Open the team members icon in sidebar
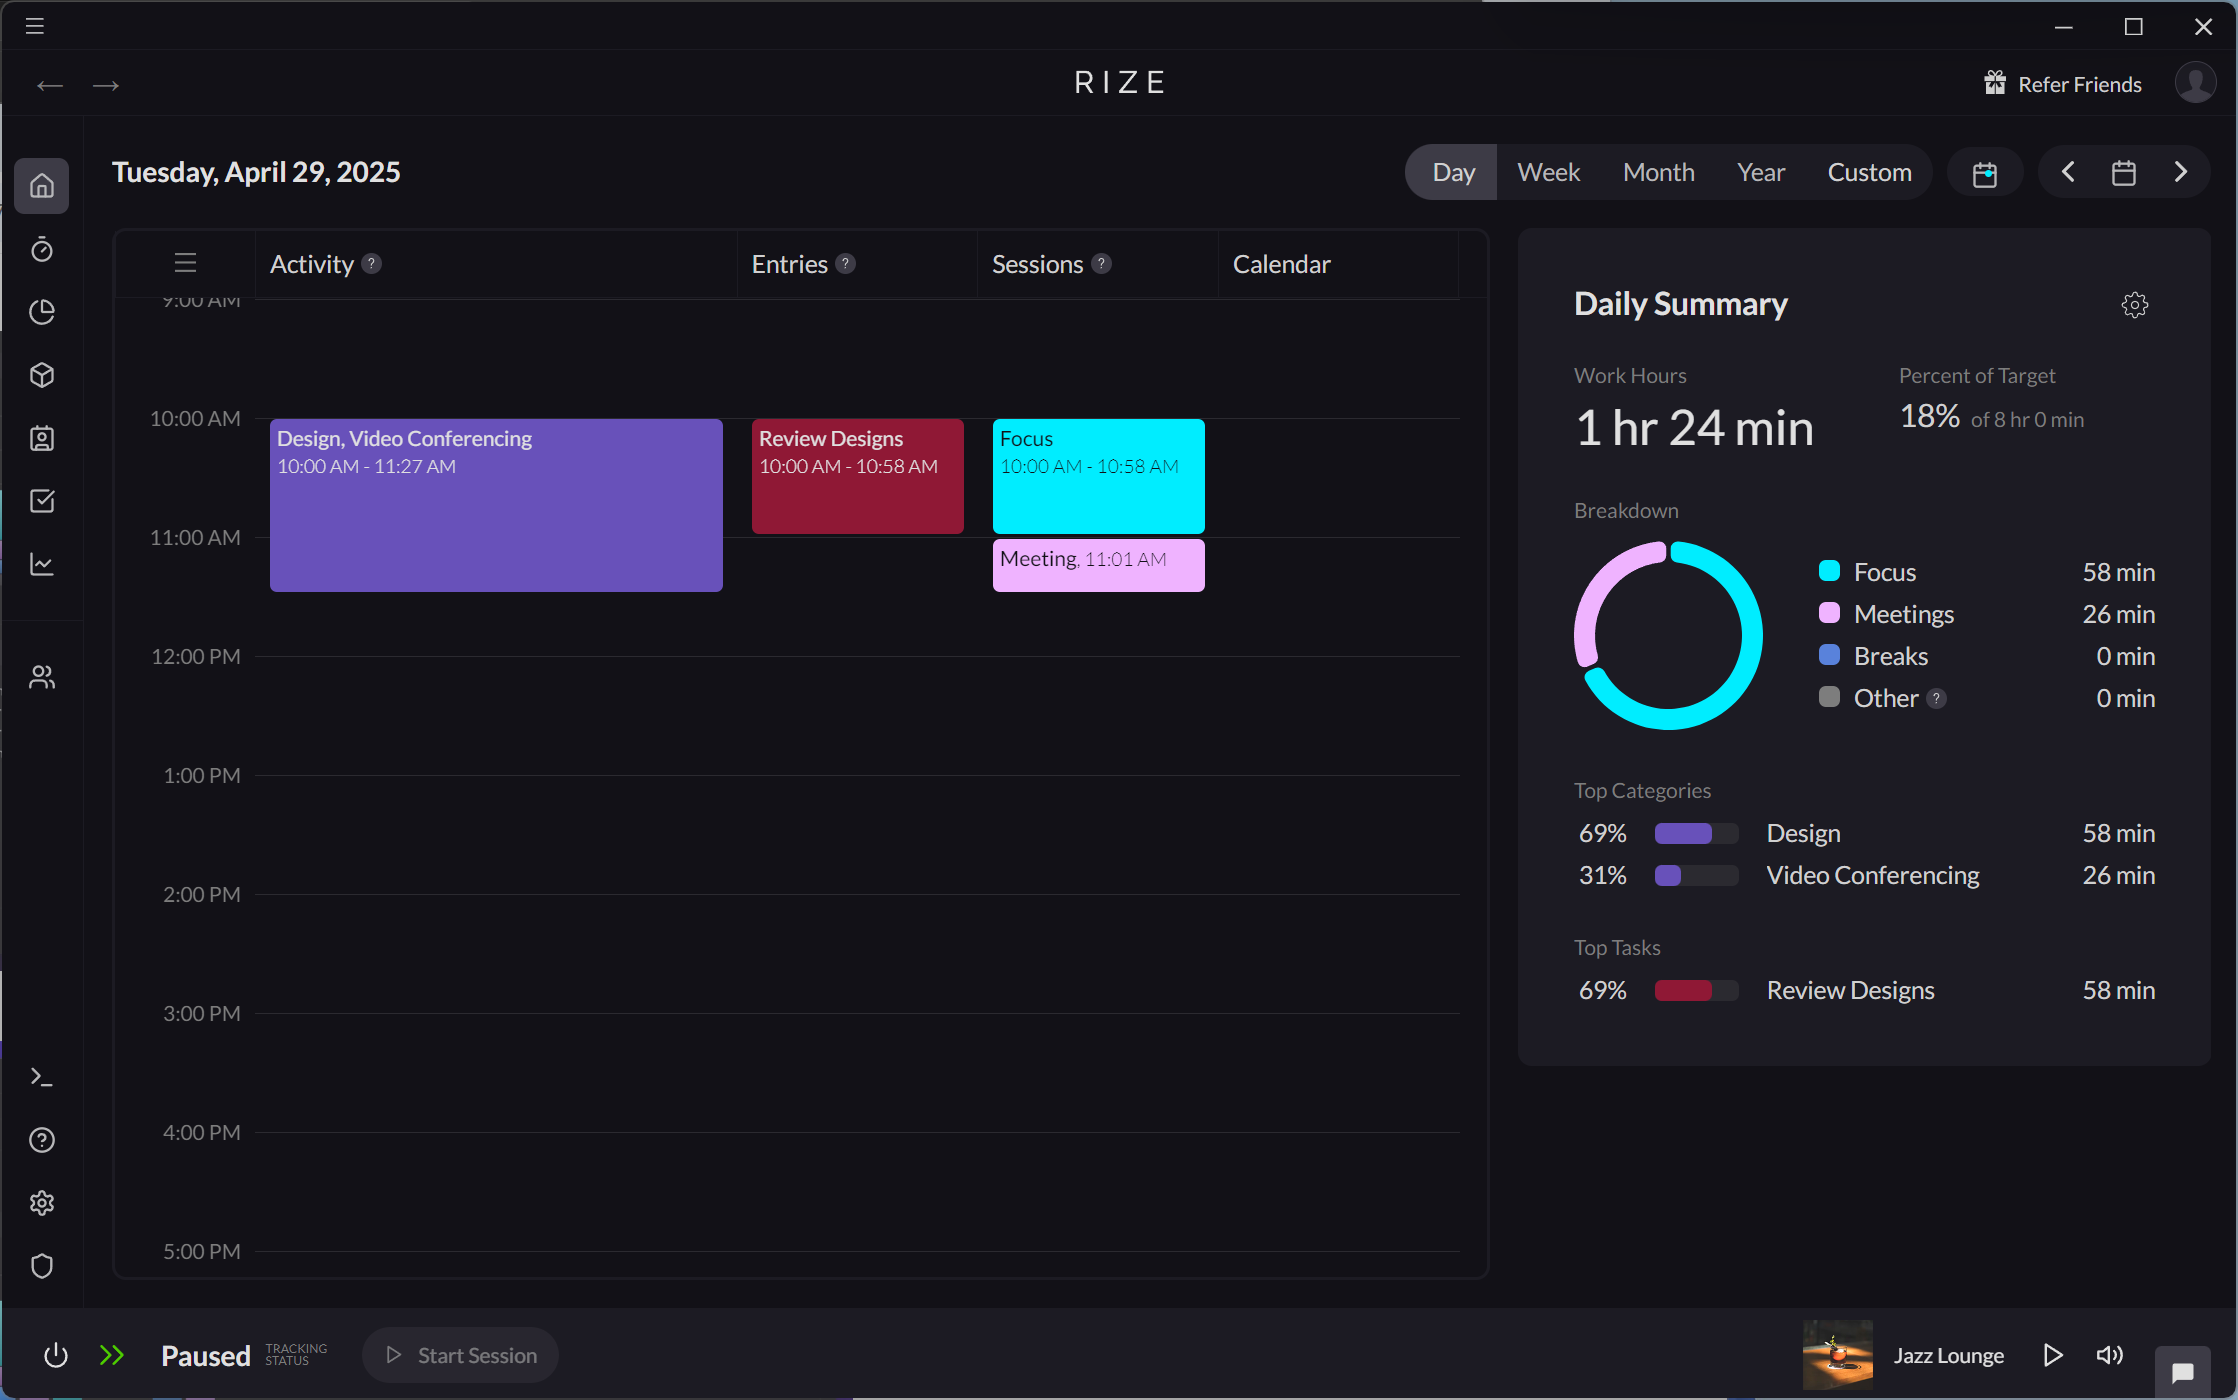Image resolution: width=2238 pixels, height=1400 pixels. (42, 676)
